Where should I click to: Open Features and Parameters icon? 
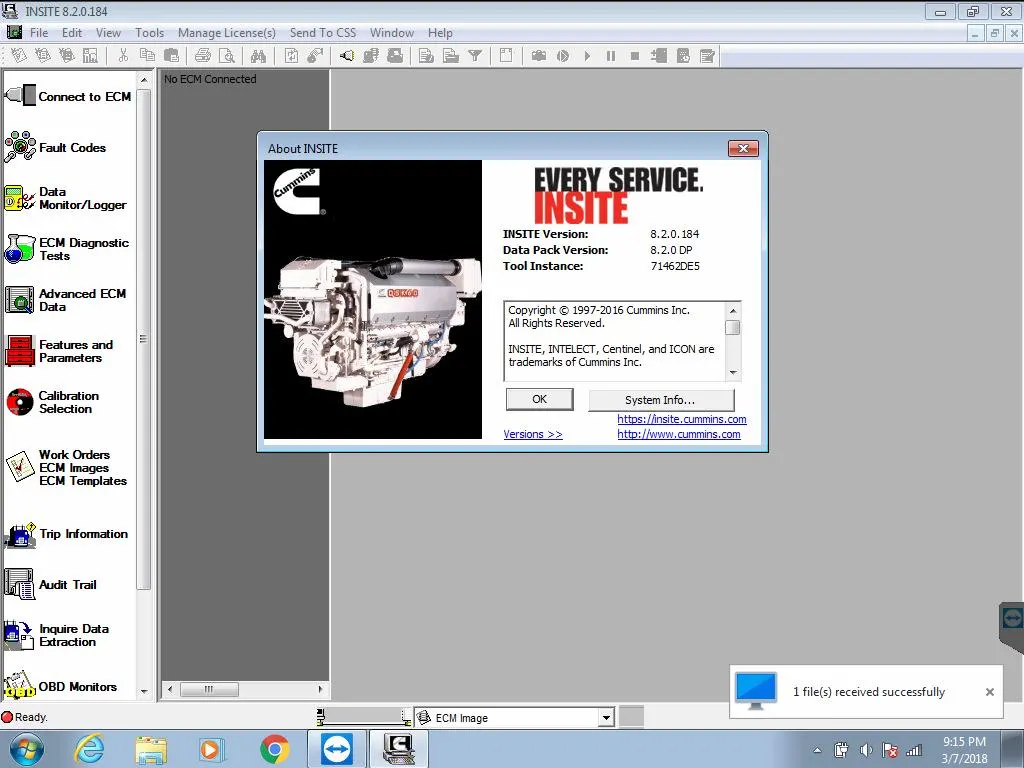point(20,351)
